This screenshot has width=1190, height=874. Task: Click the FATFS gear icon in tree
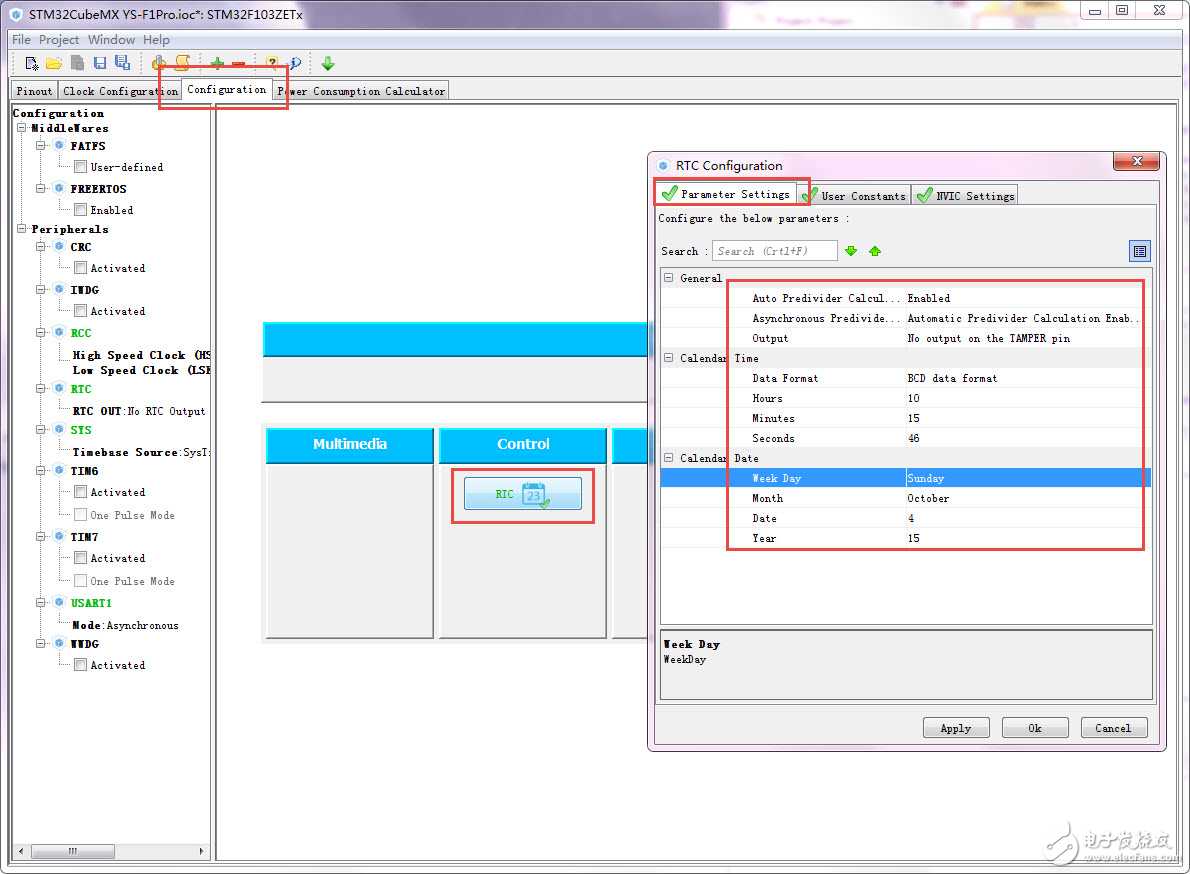click(x=59, y=145)
